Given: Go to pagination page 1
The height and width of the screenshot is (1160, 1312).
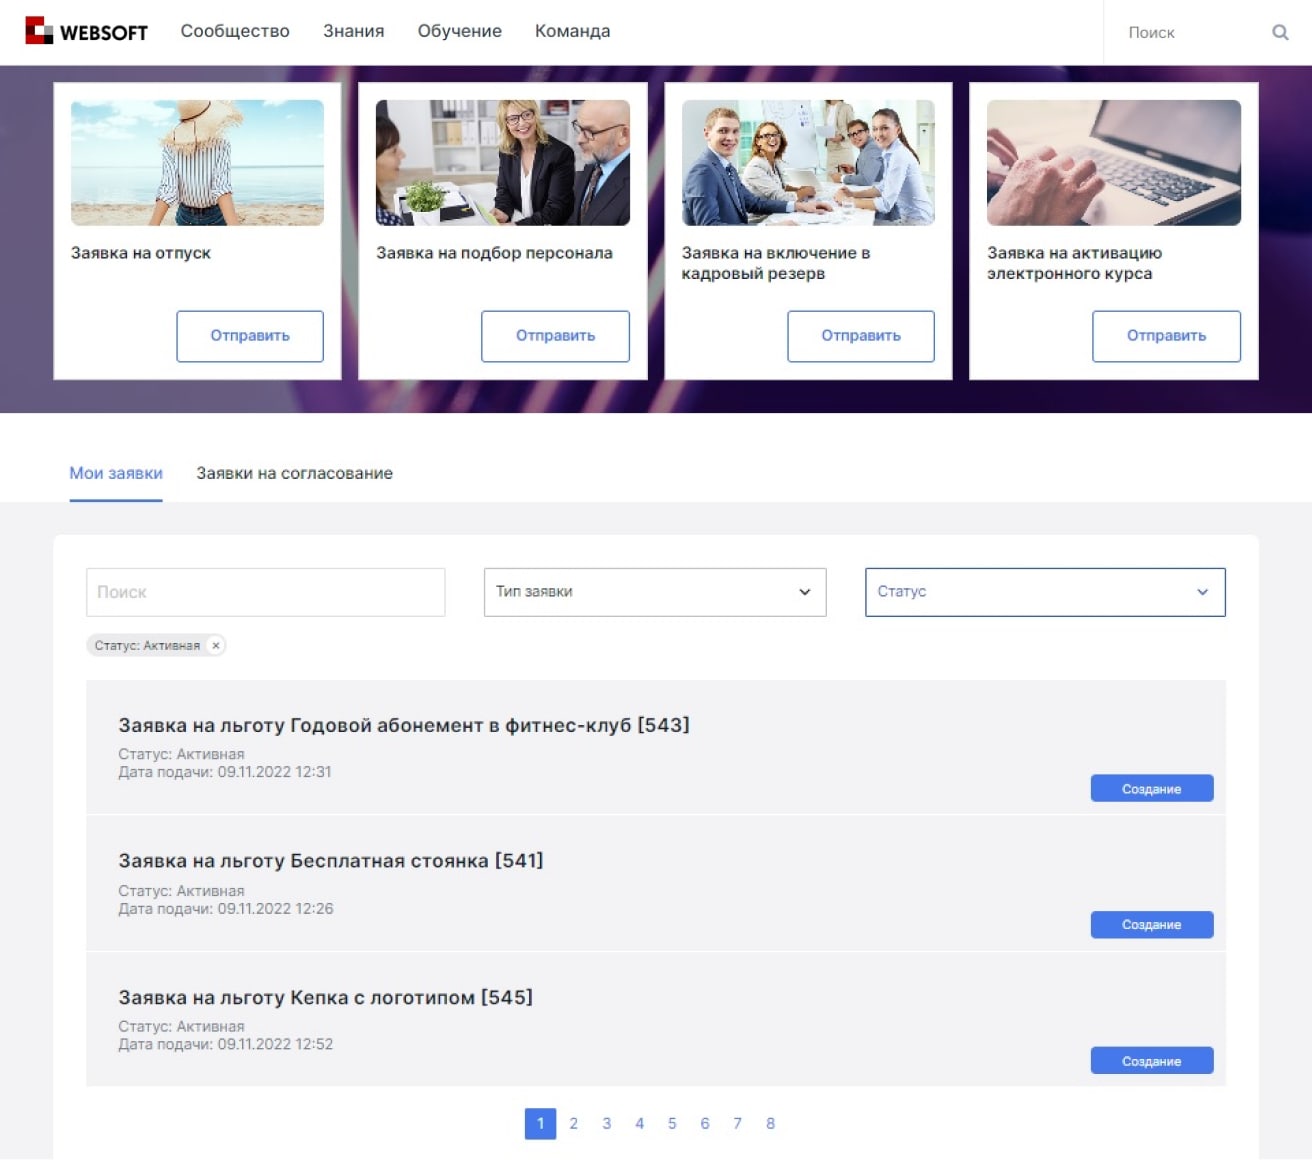Looking at the screenshot, I should 540,1124.
